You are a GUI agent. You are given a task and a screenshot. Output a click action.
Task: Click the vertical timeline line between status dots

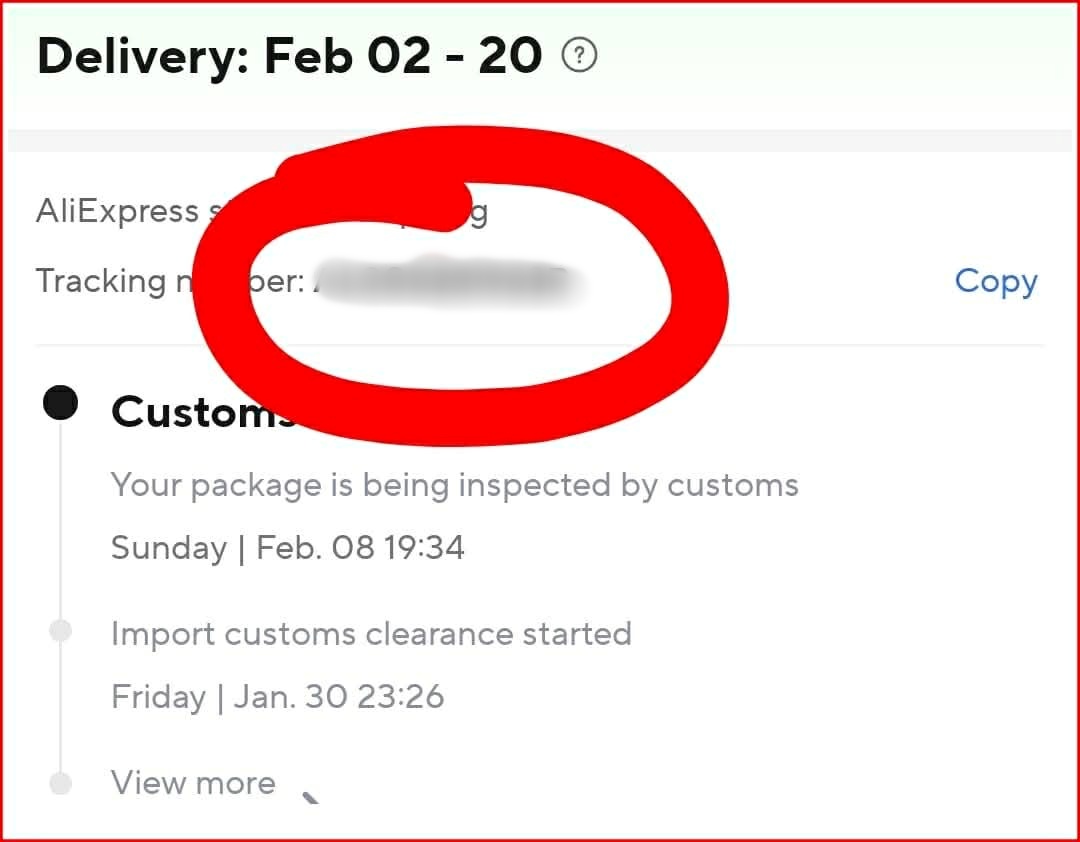(x=61, y=520)
